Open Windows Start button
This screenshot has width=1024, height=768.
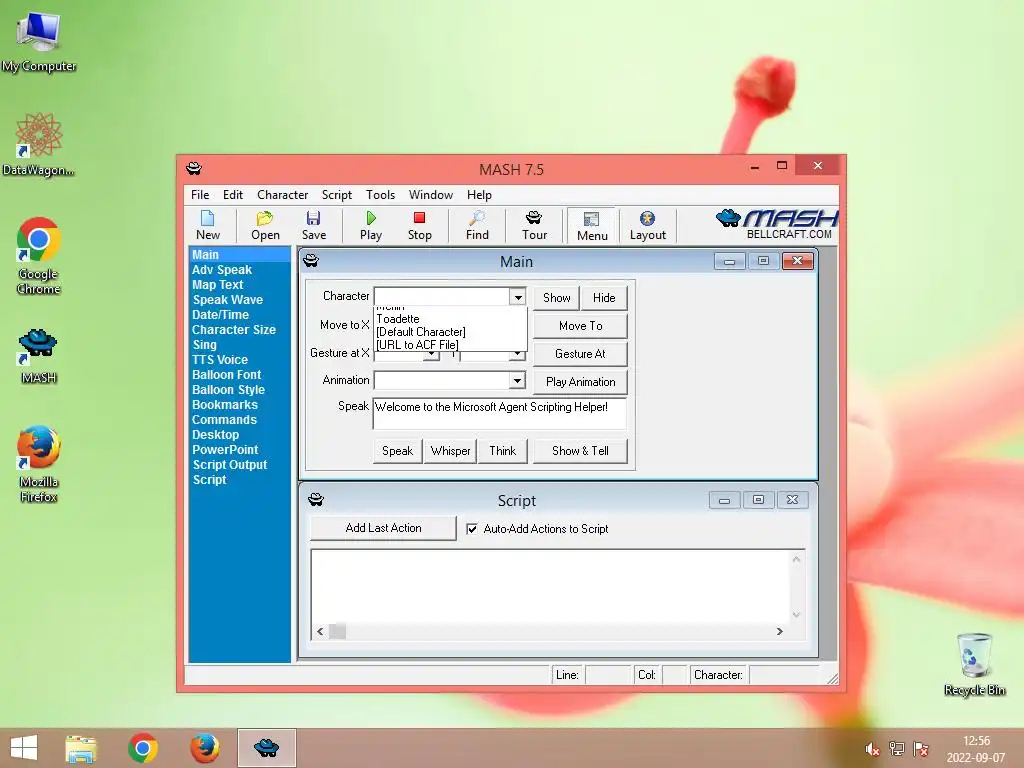[24, 748]
